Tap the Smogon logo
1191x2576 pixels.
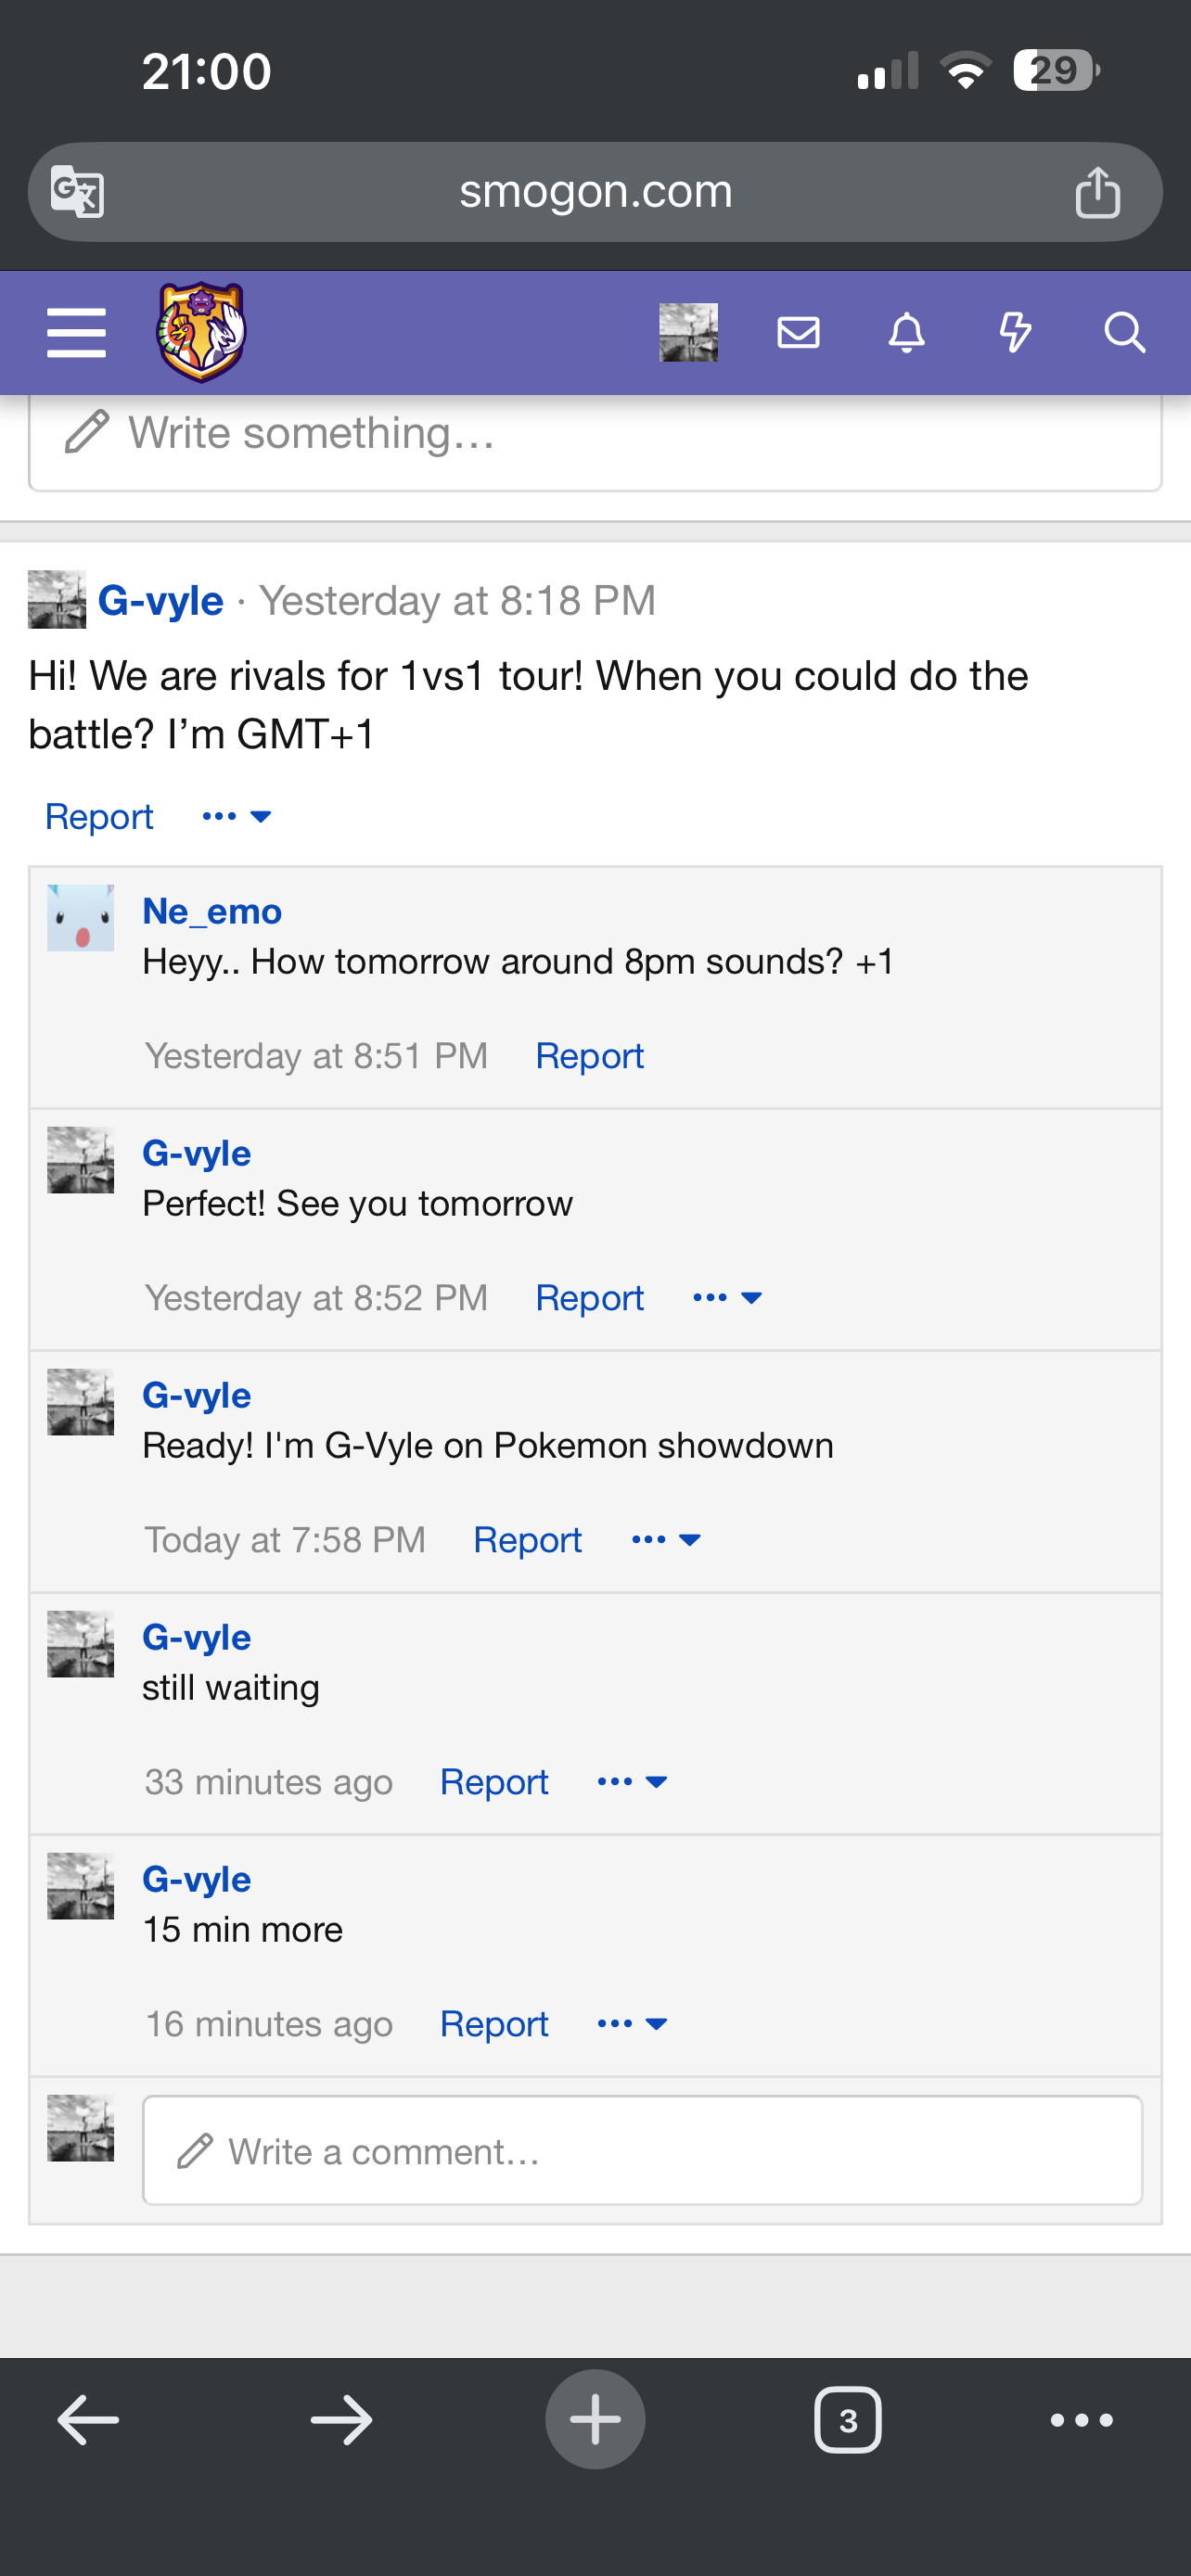[x=201, y=332]
